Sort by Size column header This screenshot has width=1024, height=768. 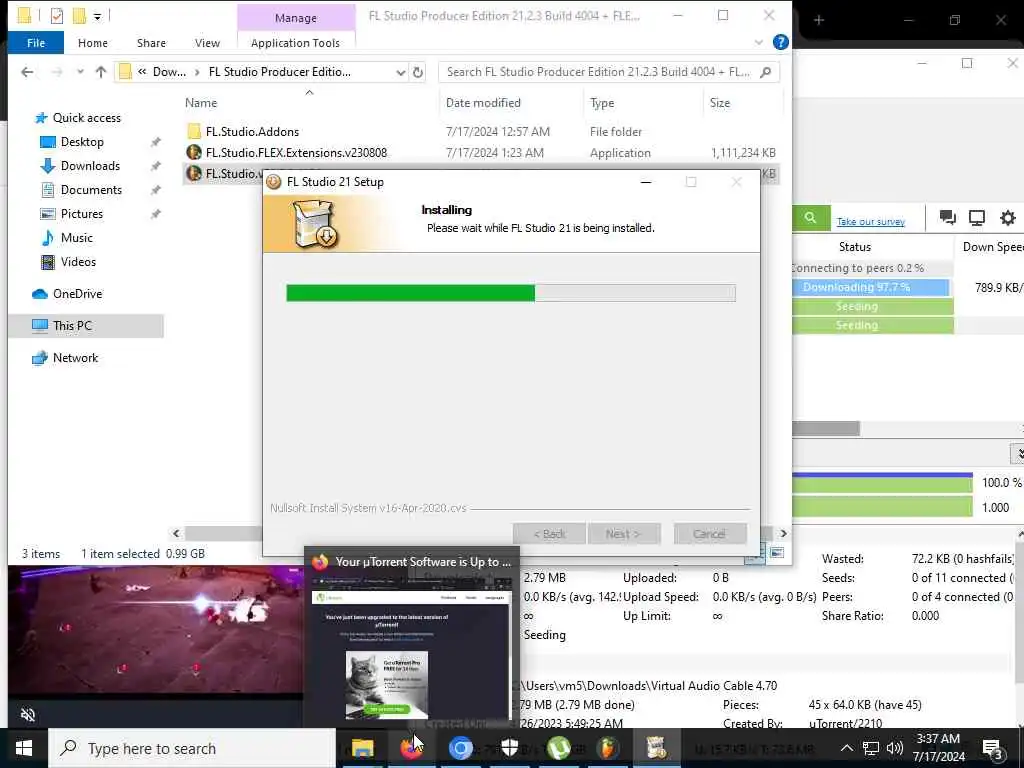click(x=720, y=103)
